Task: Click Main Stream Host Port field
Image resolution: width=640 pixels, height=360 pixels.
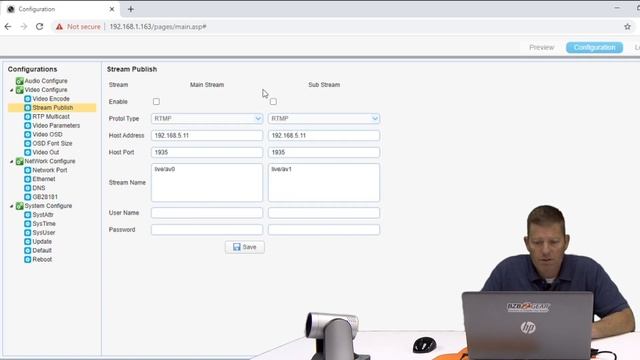Action: pos(207,152)
